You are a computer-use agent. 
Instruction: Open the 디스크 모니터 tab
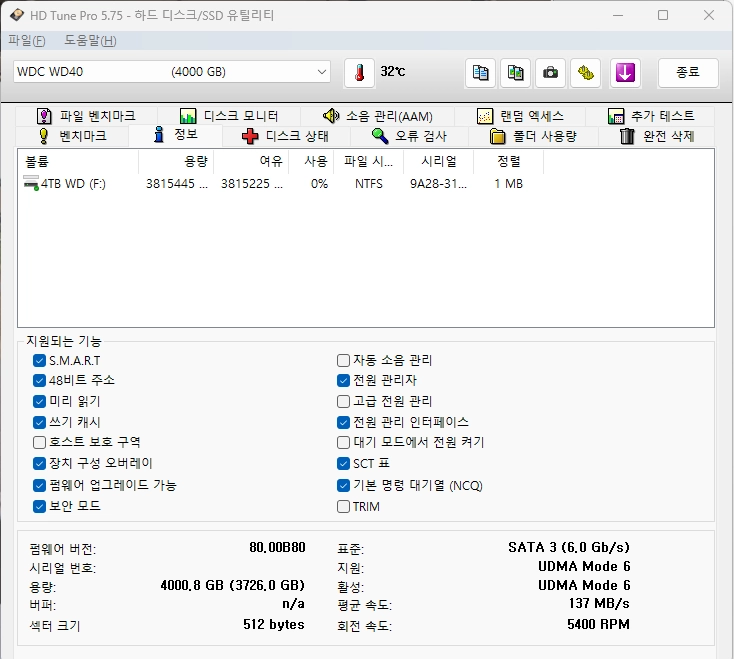click(x=229, y=116)
